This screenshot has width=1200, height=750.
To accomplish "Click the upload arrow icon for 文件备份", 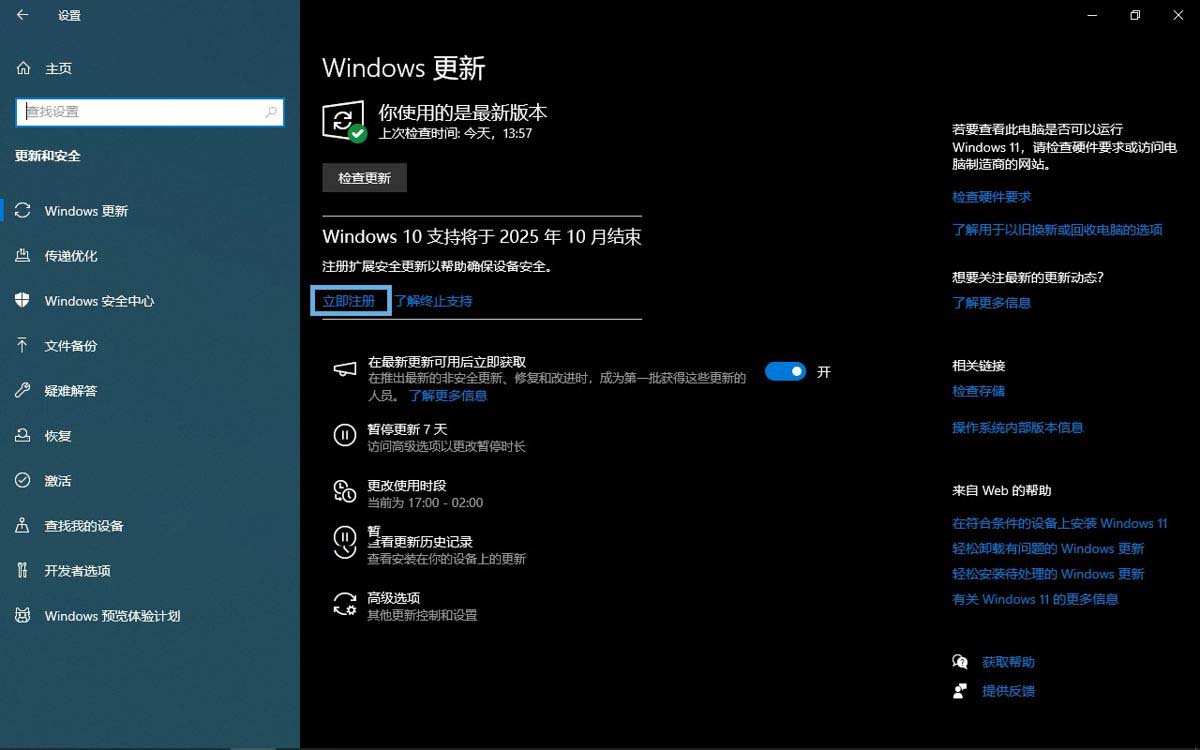I will 23,346.
